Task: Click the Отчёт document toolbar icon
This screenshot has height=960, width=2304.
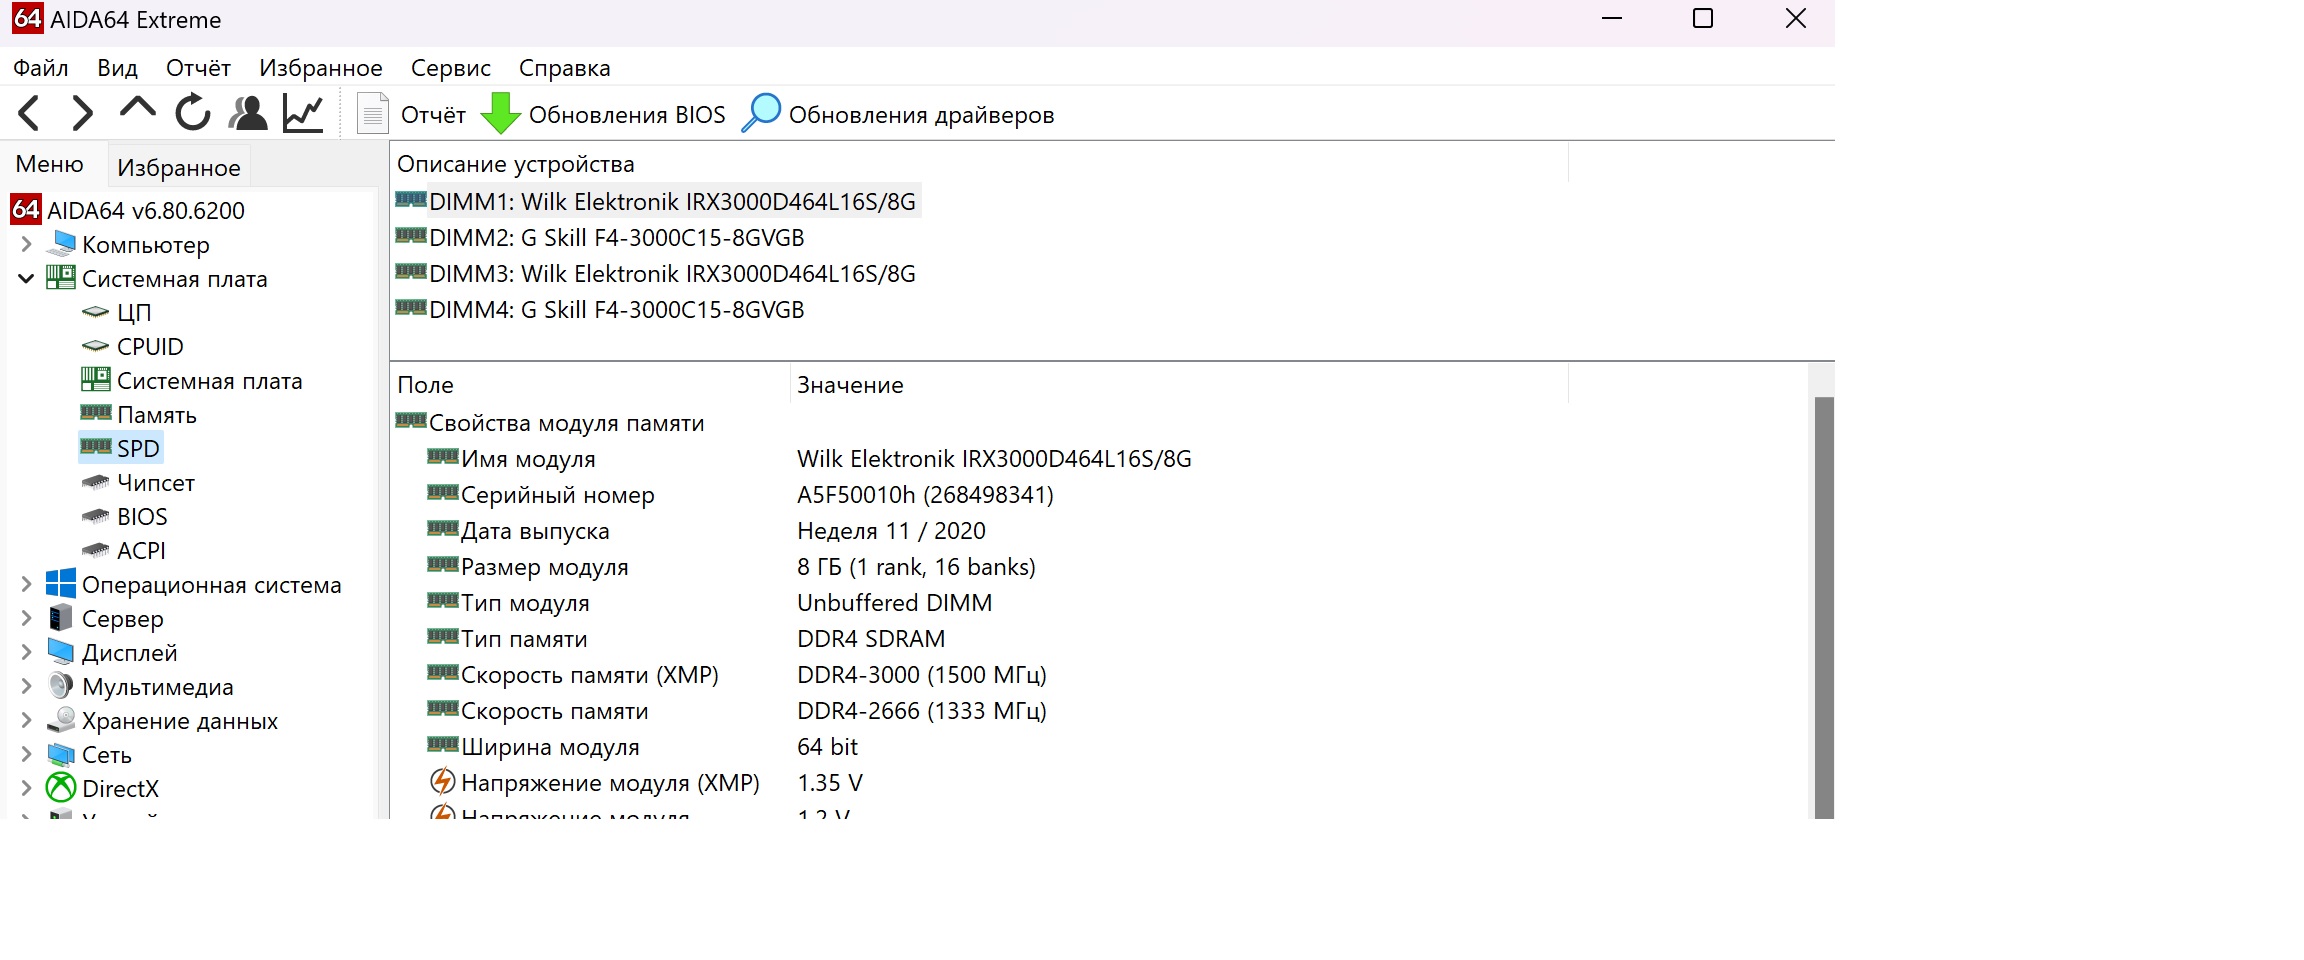Action: click(373, 113)
